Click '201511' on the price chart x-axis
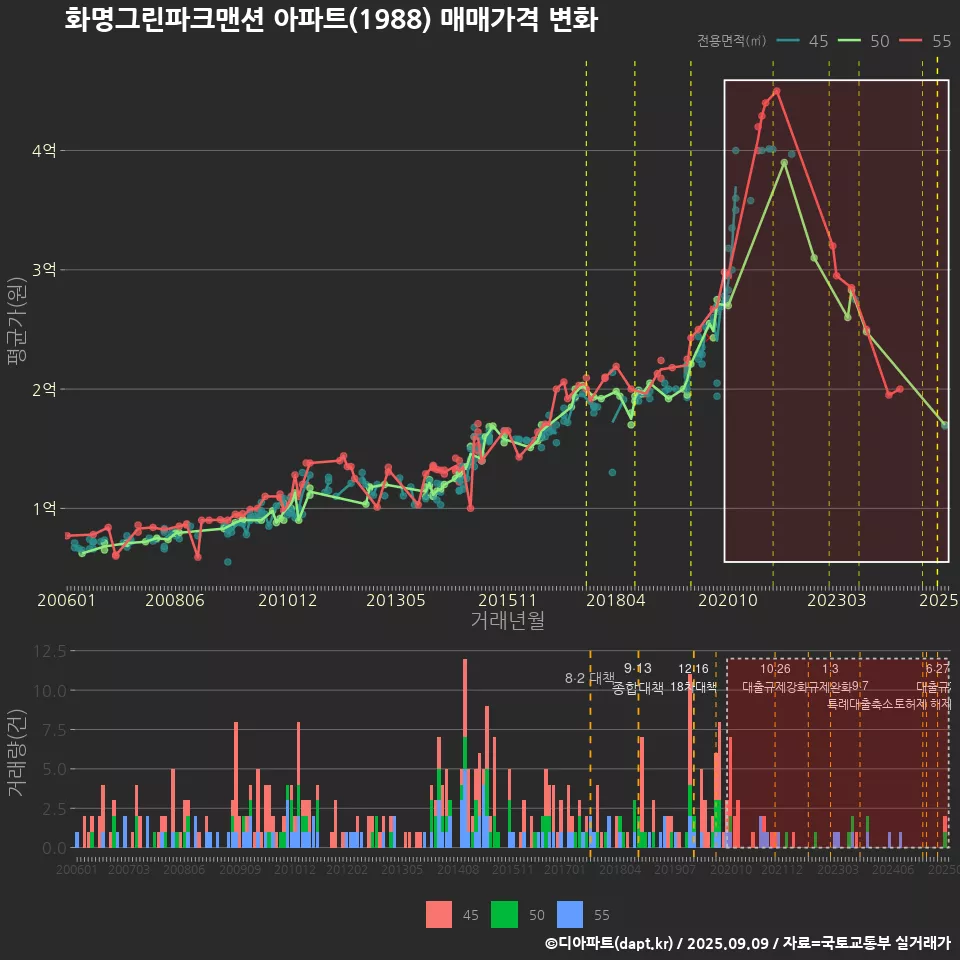Screen dimensions: 960x960 tap(507, 600)
